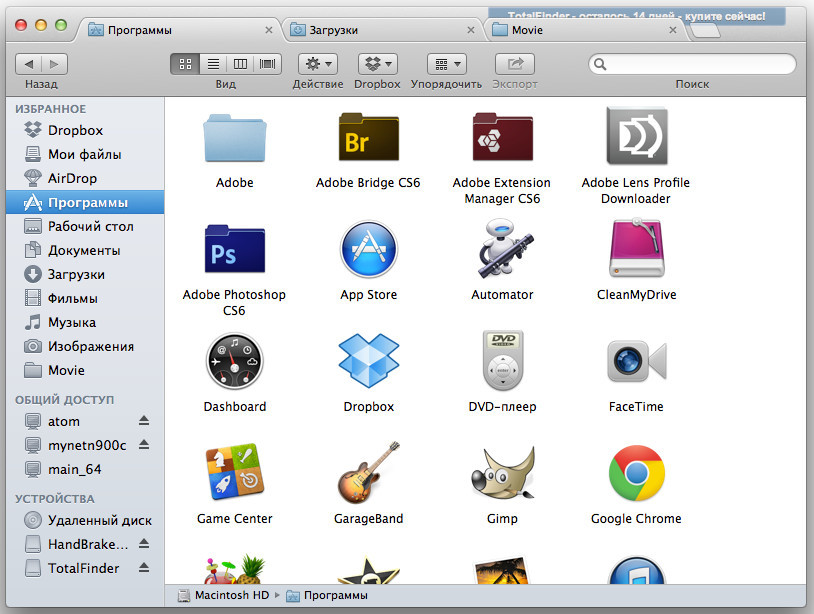Screen dimensions: 814x614
Task: Launch the Gimp application
Action: point(502,473)
